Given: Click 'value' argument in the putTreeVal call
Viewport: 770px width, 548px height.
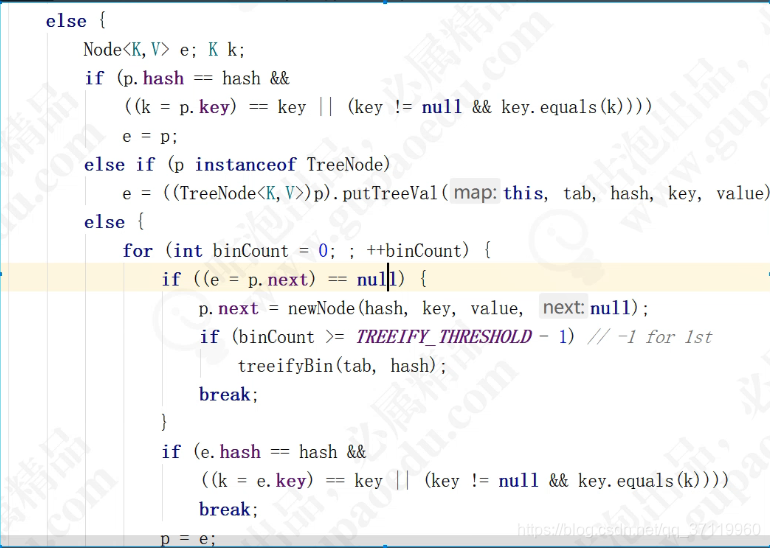Looking at the screenshot, I should point(741,193).
